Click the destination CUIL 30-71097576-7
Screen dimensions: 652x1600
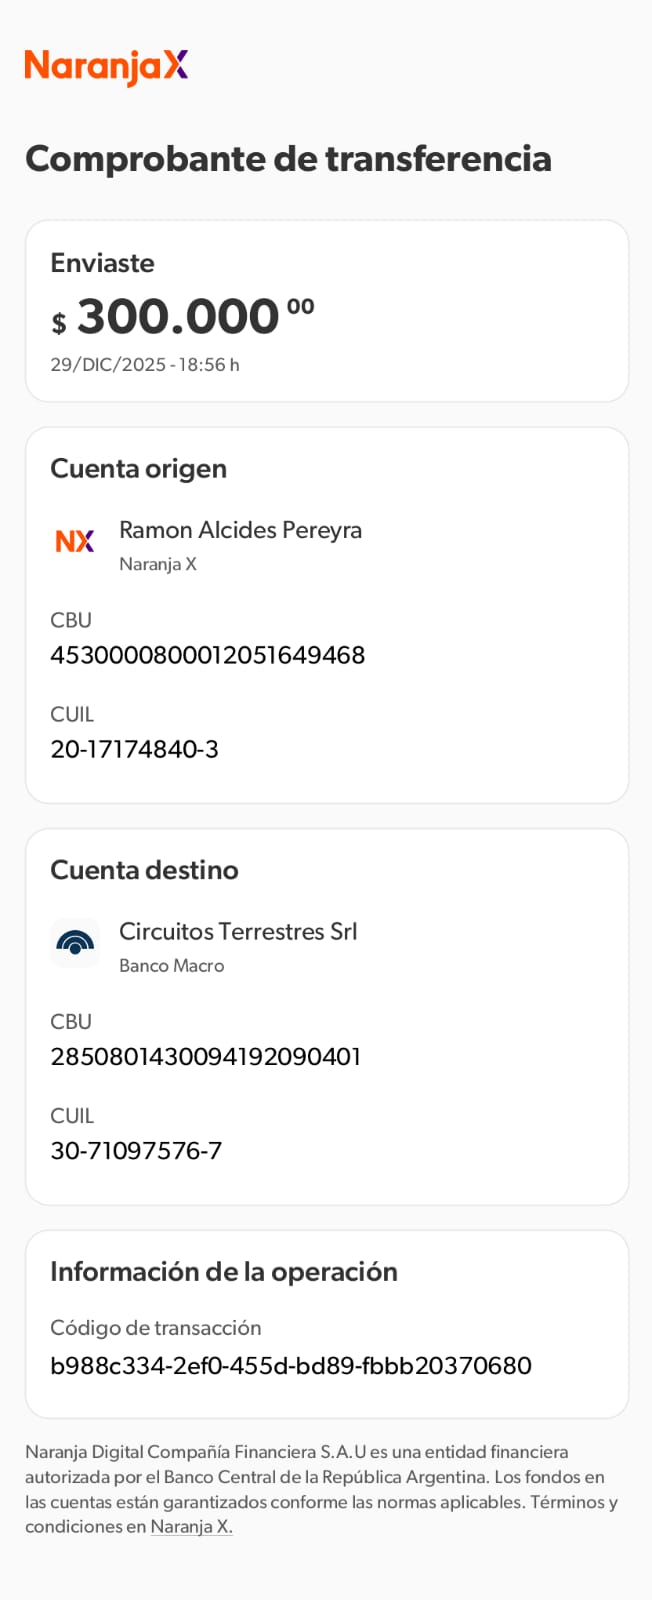point(136,1151)
